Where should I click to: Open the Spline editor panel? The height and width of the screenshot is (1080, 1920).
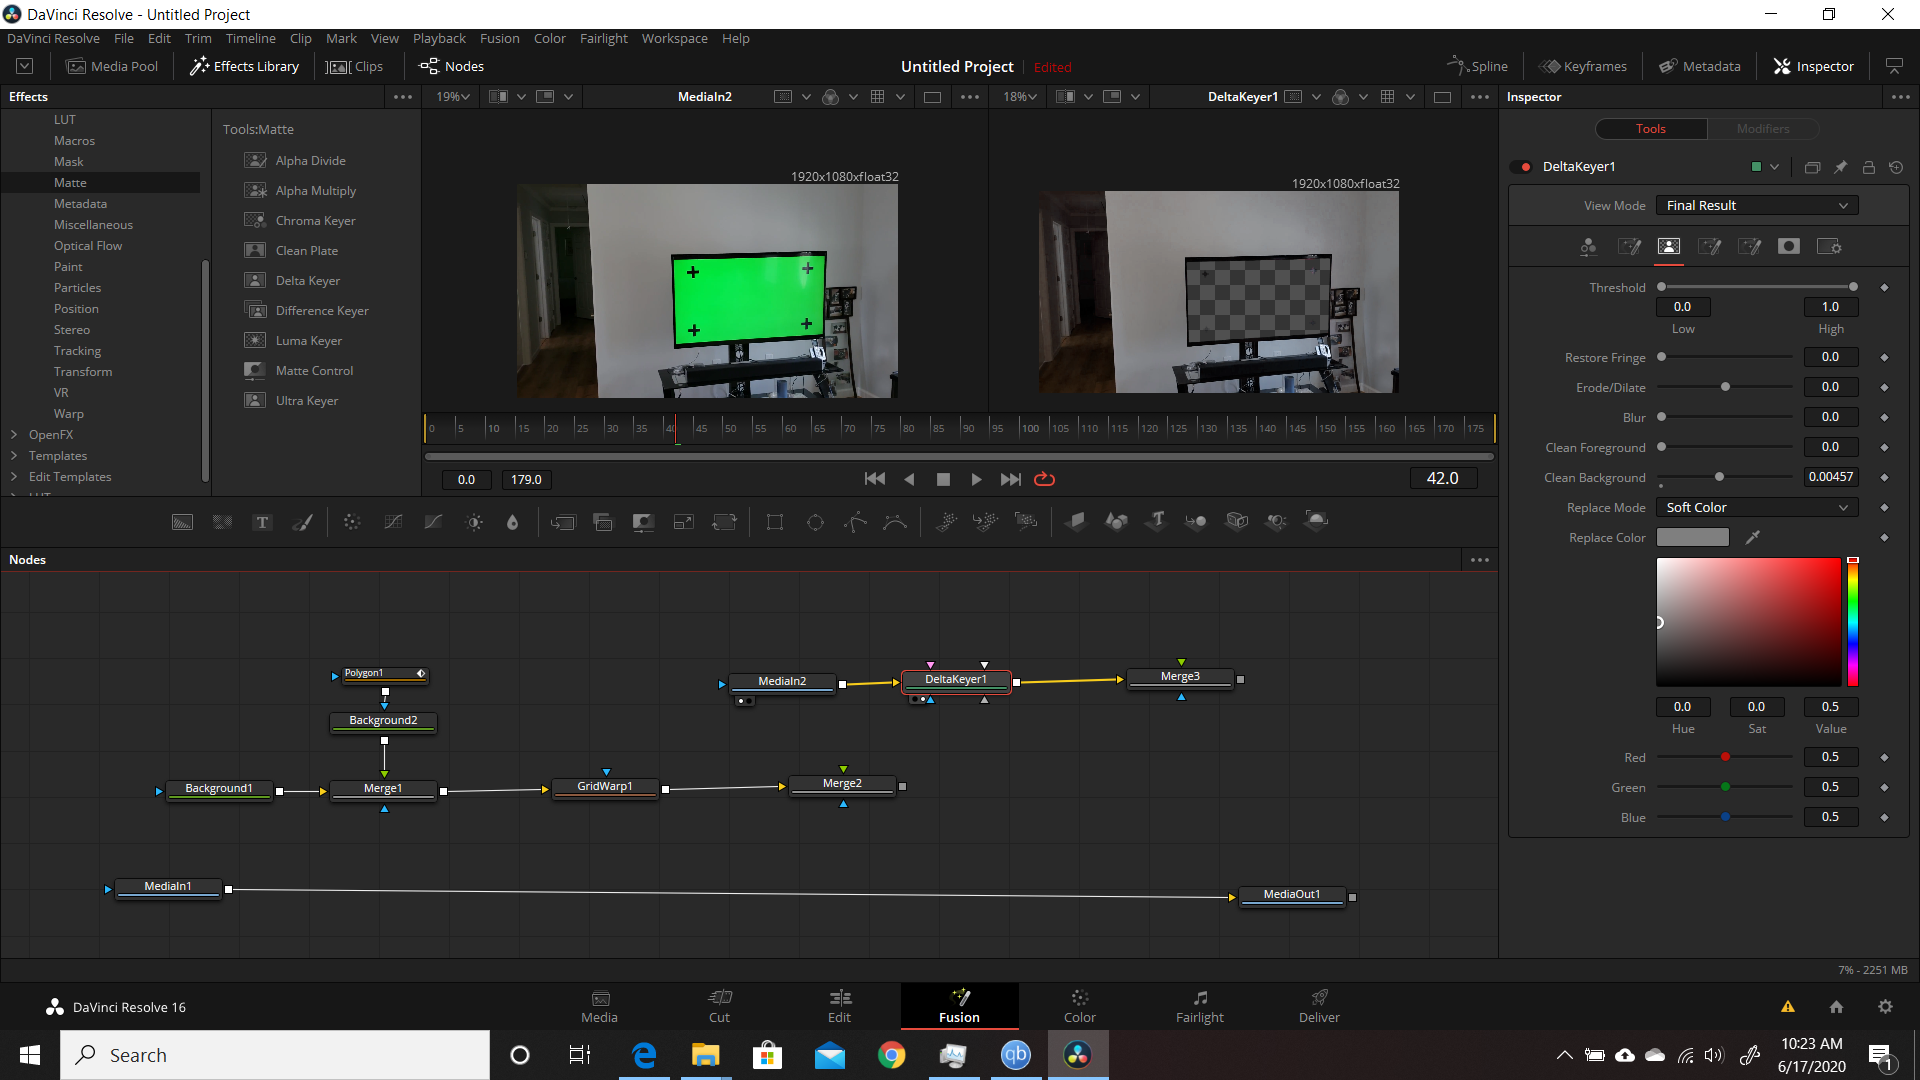coord(1477,66)
